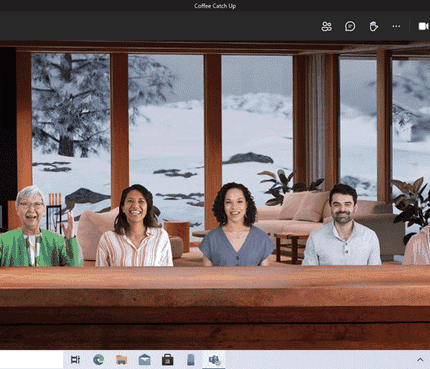Image resolution: width=430 pixels, height=369 pixels.
Task: Open the meeting chat conversation
Action: [350, 26]
